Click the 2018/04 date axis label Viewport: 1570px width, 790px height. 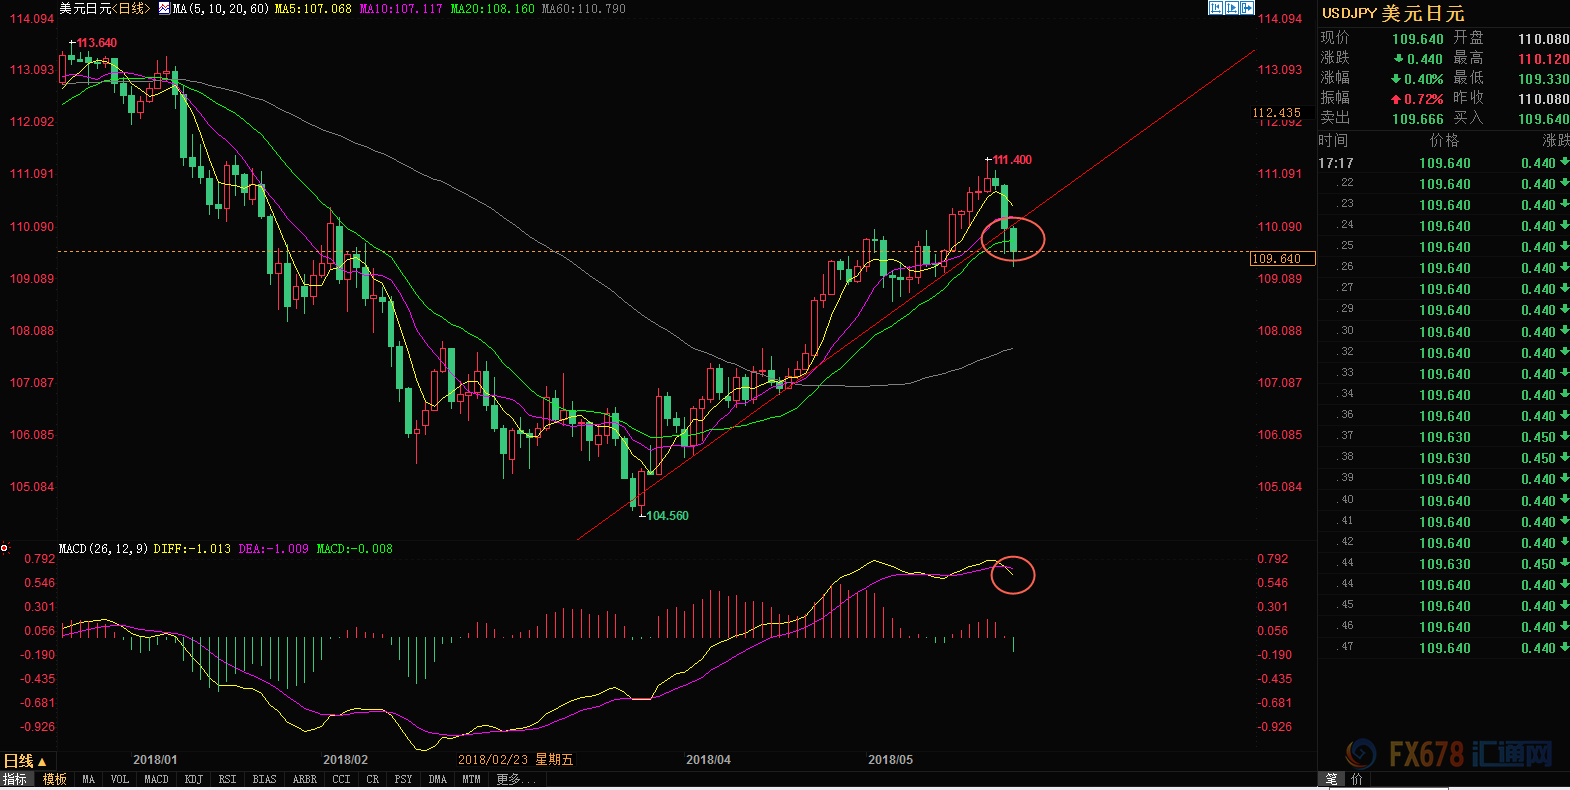708,760
